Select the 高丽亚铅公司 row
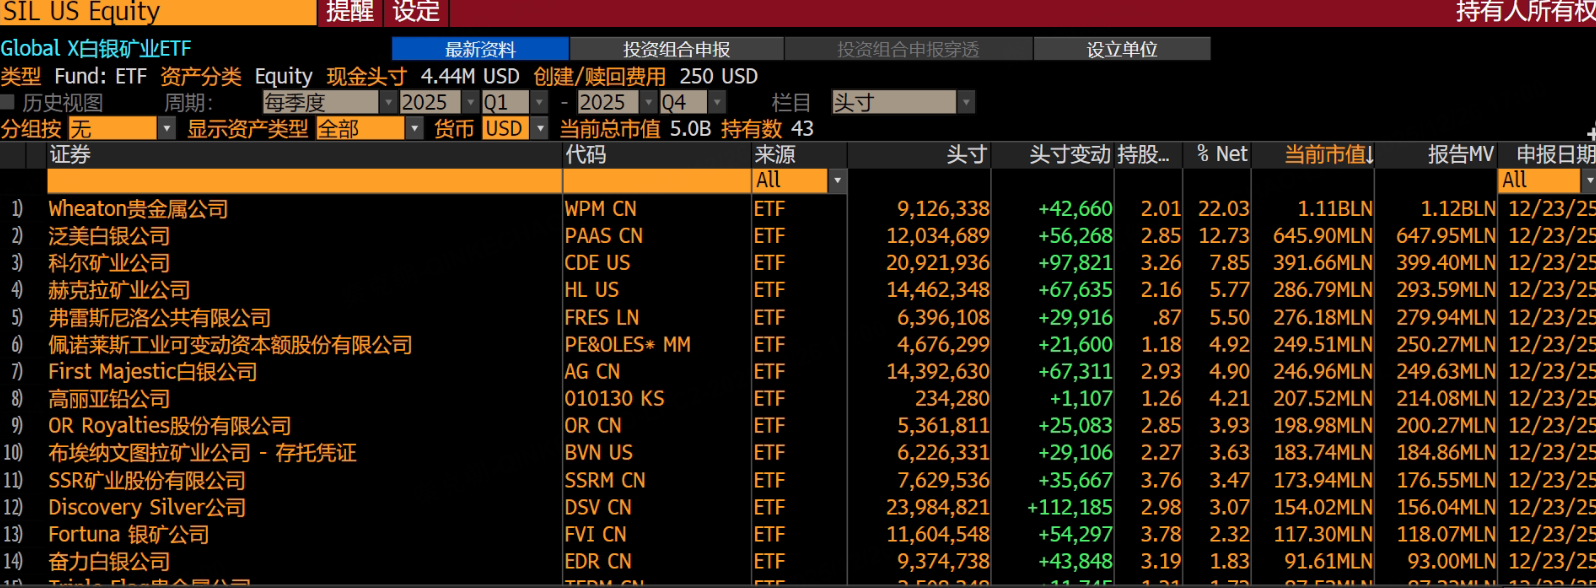1596x588 pixels. click(x=798, y=399)
